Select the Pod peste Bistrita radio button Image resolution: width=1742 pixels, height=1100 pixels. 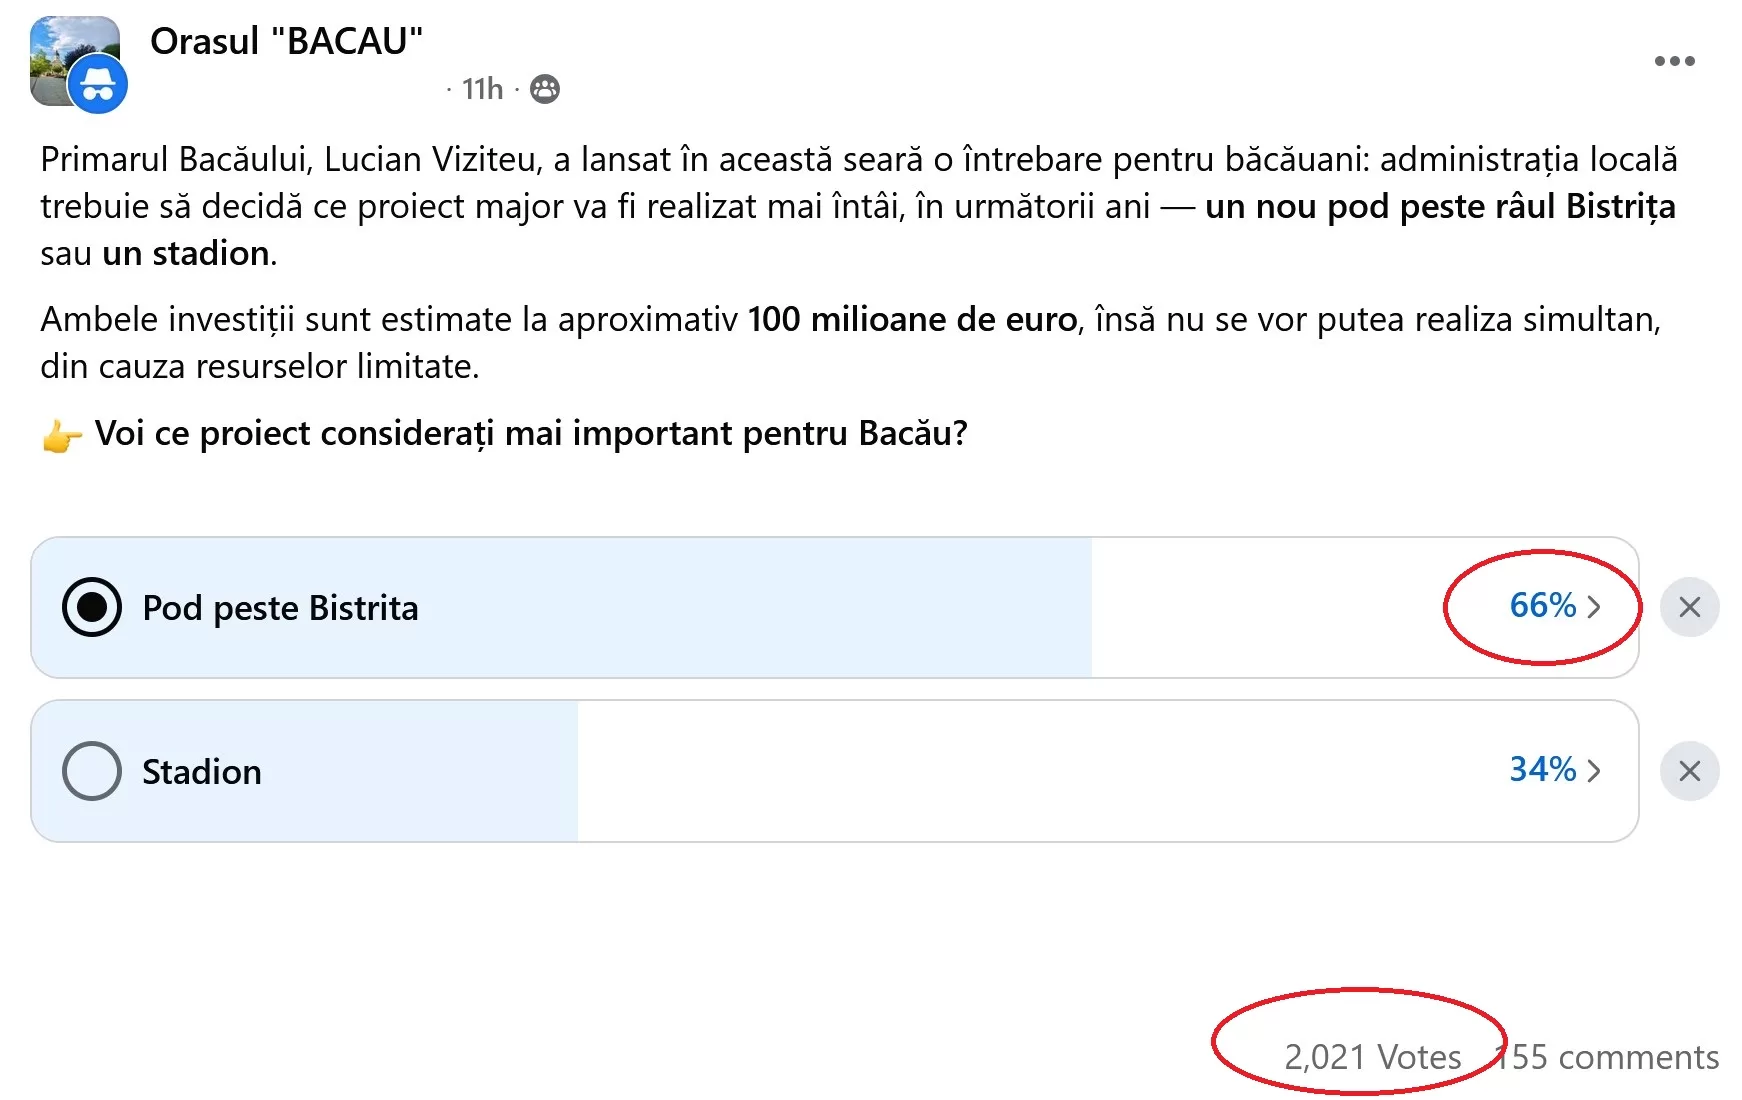tap(92, 607)
